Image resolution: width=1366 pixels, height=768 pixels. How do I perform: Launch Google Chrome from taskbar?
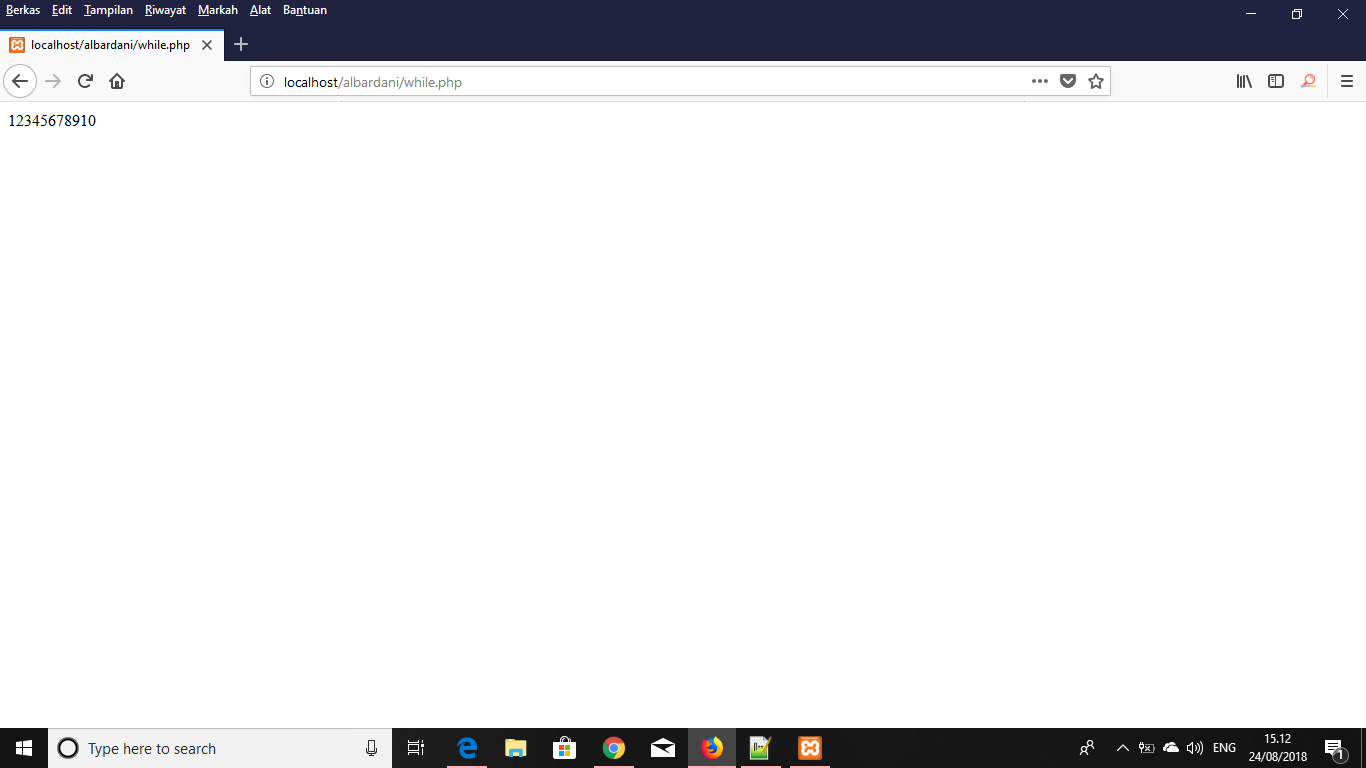click(614, 748)
